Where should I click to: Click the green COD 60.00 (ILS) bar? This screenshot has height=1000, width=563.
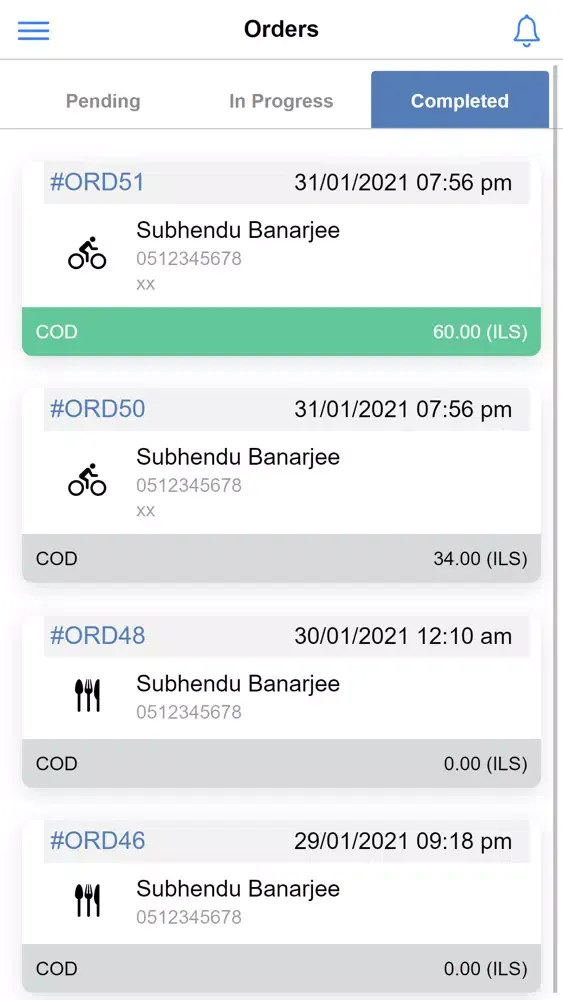point(281,332)
